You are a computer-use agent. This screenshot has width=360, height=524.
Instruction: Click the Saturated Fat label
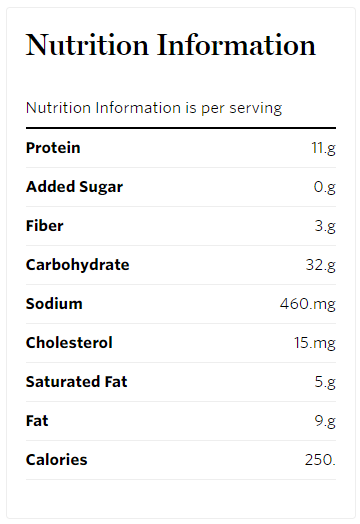pos(77,382)
